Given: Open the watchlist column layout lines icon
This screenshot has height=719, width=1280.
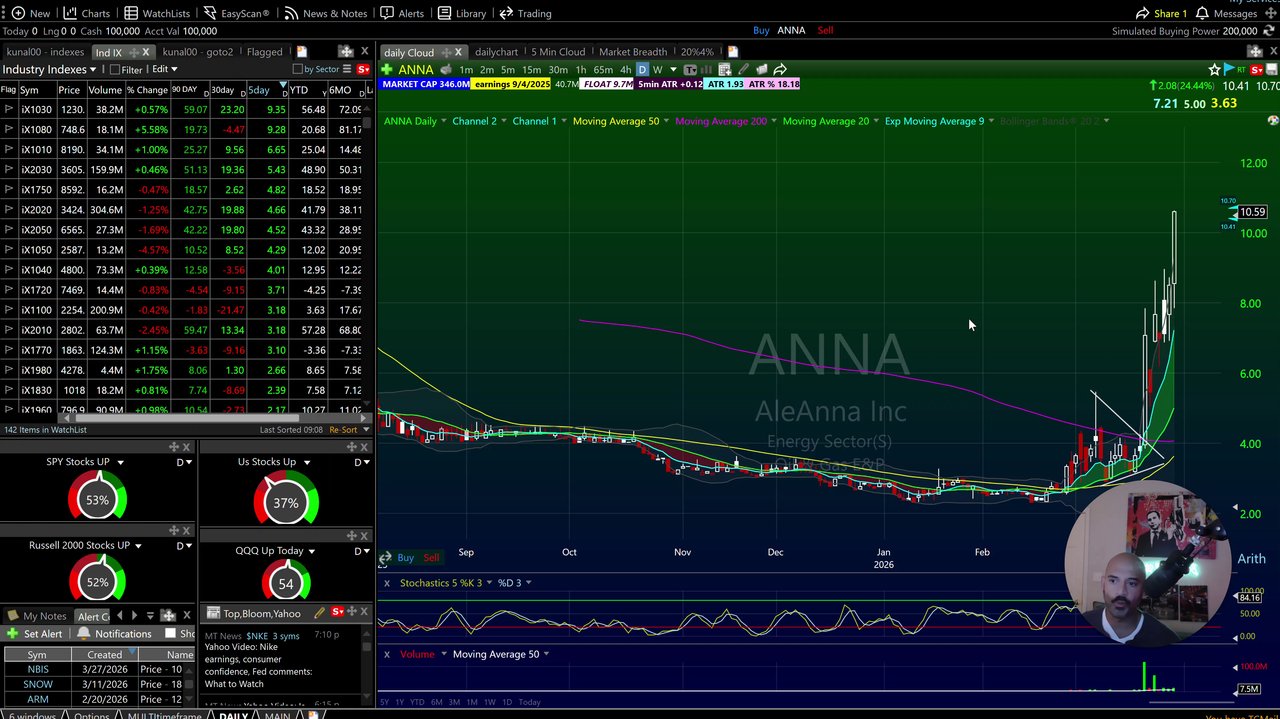Looking at the screenshot, I should pos(347,69).
